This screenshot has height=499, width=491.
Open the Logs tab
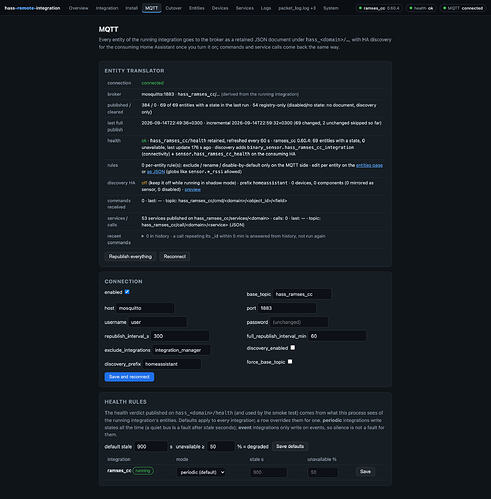click(x=266, y=8)
